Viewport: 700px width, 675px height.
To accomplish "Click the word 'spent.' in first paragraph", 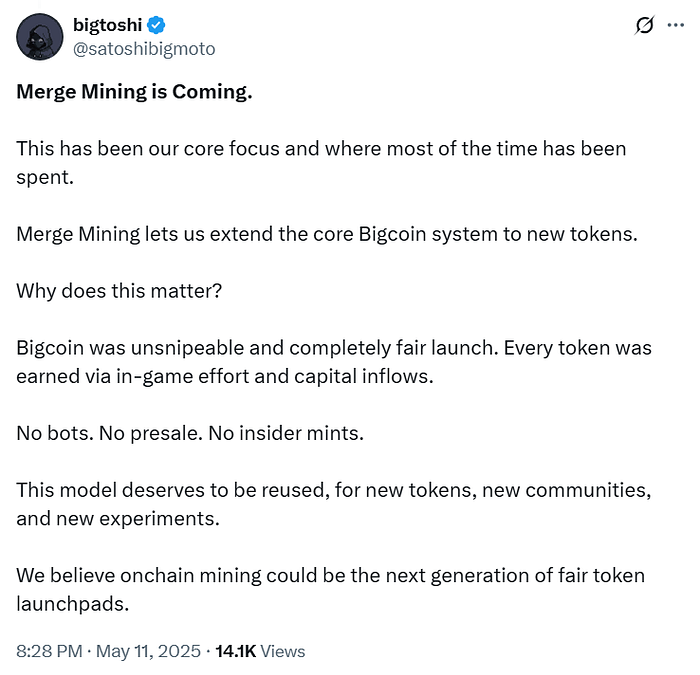I will click(45, 178).
